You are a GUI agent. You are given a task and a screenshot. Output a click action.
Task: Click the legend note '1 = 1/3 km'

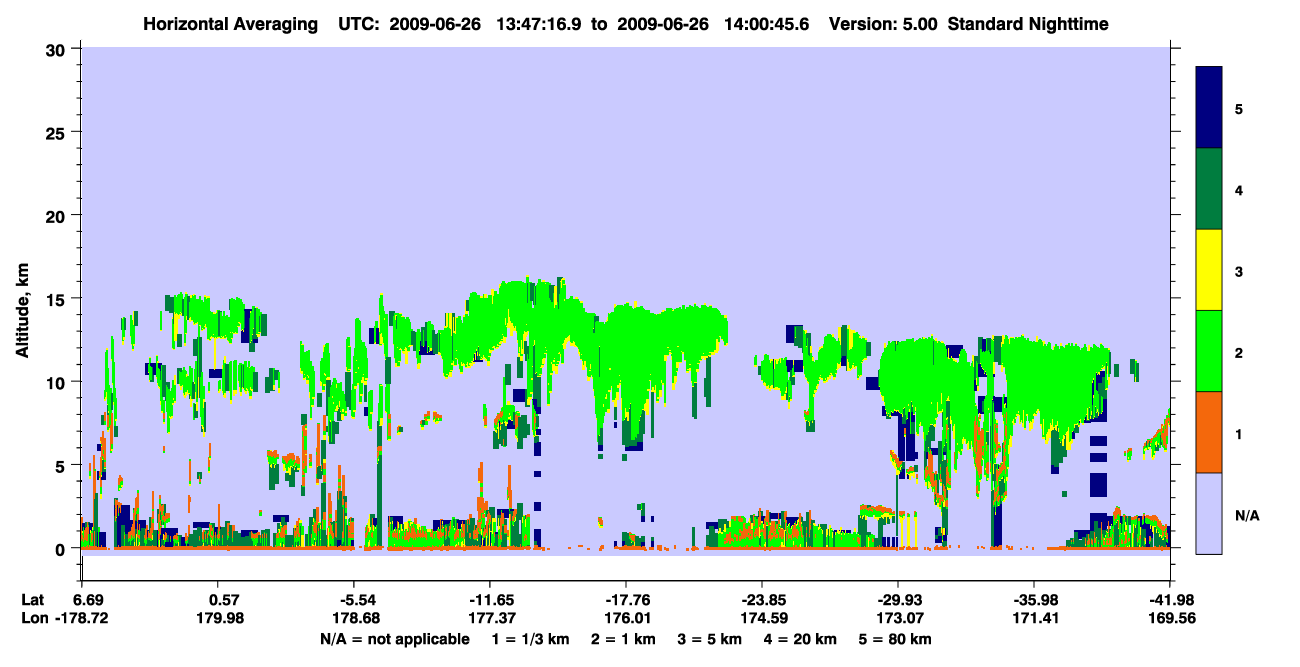(529, 639)
